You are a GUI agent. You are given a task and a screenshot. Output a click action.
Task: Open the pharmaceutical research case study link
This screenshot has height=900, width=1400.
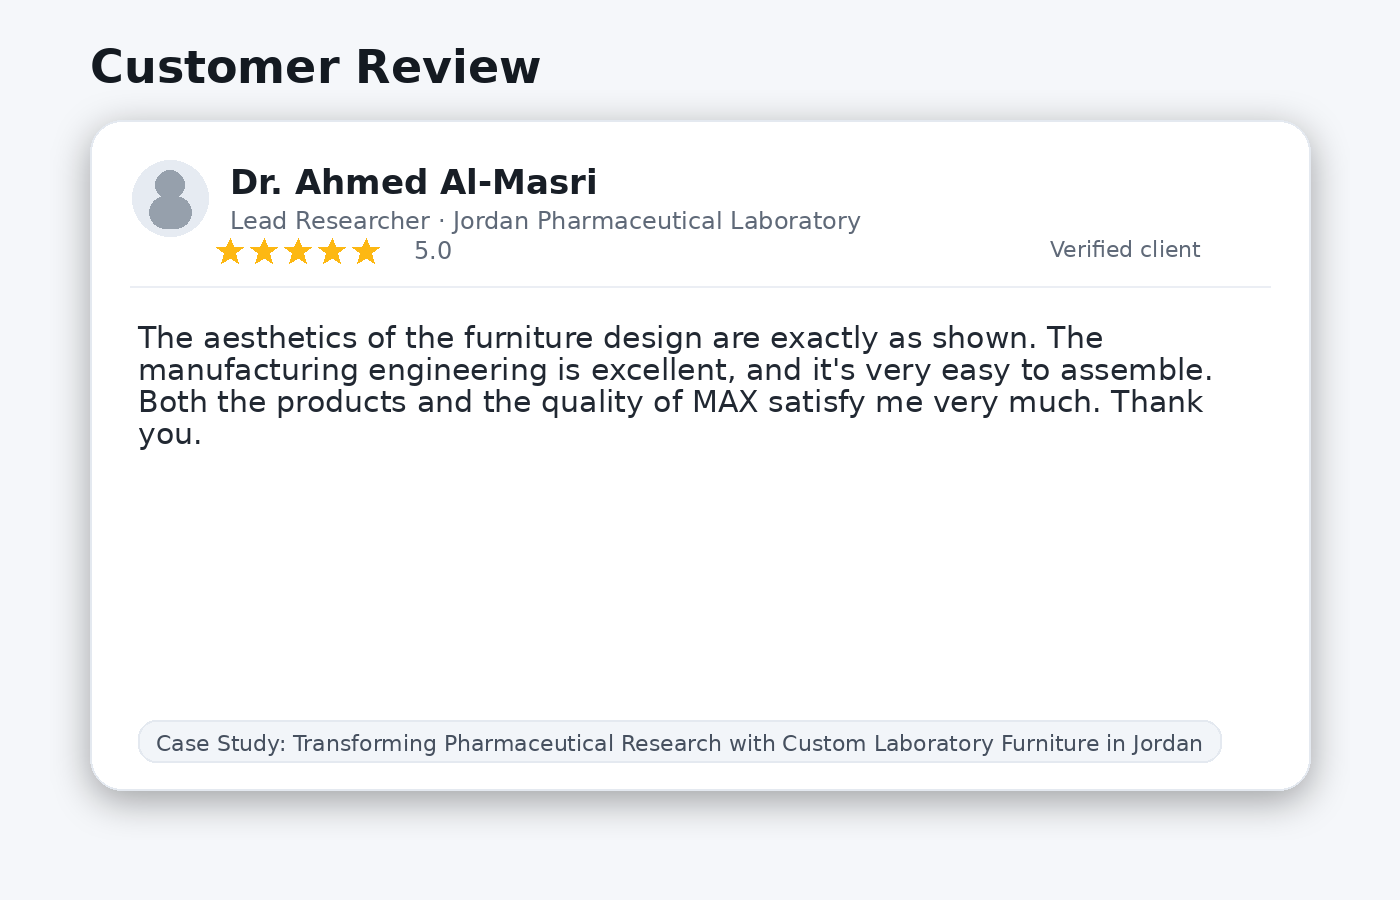click(x=679, y=742)
